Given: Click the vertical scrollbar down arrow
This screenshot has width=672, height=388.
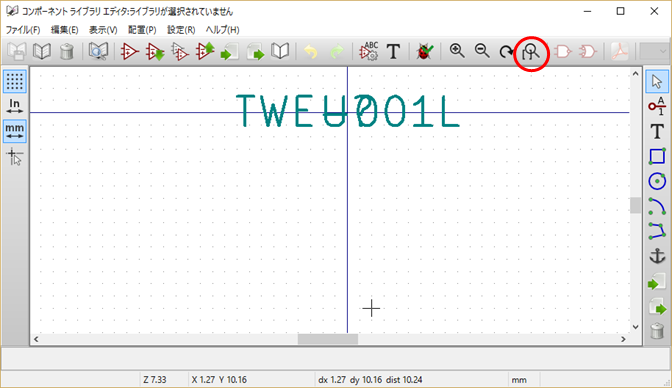Looking at the screenshot, I should pyautogui.click(x=636, y=327).
